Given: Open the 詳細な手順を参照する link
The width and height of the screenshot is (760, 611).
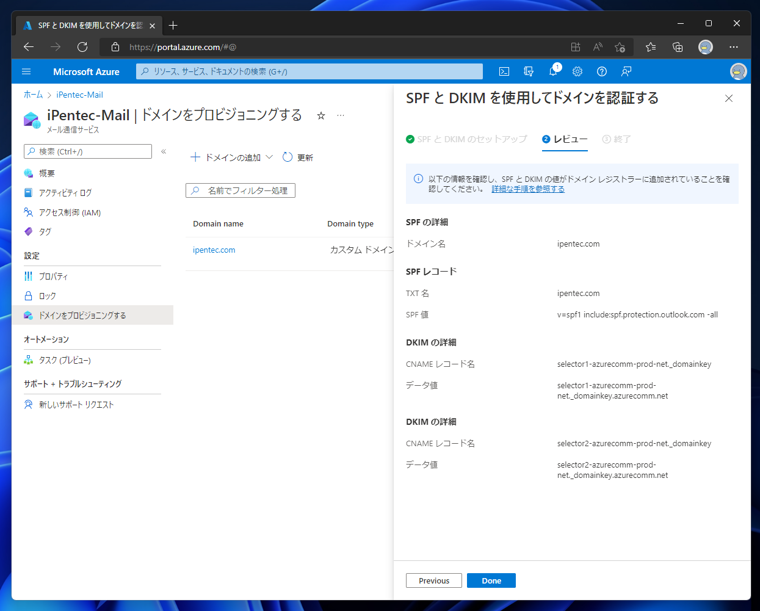Looking at the screenshot, I should click(528, 189).
